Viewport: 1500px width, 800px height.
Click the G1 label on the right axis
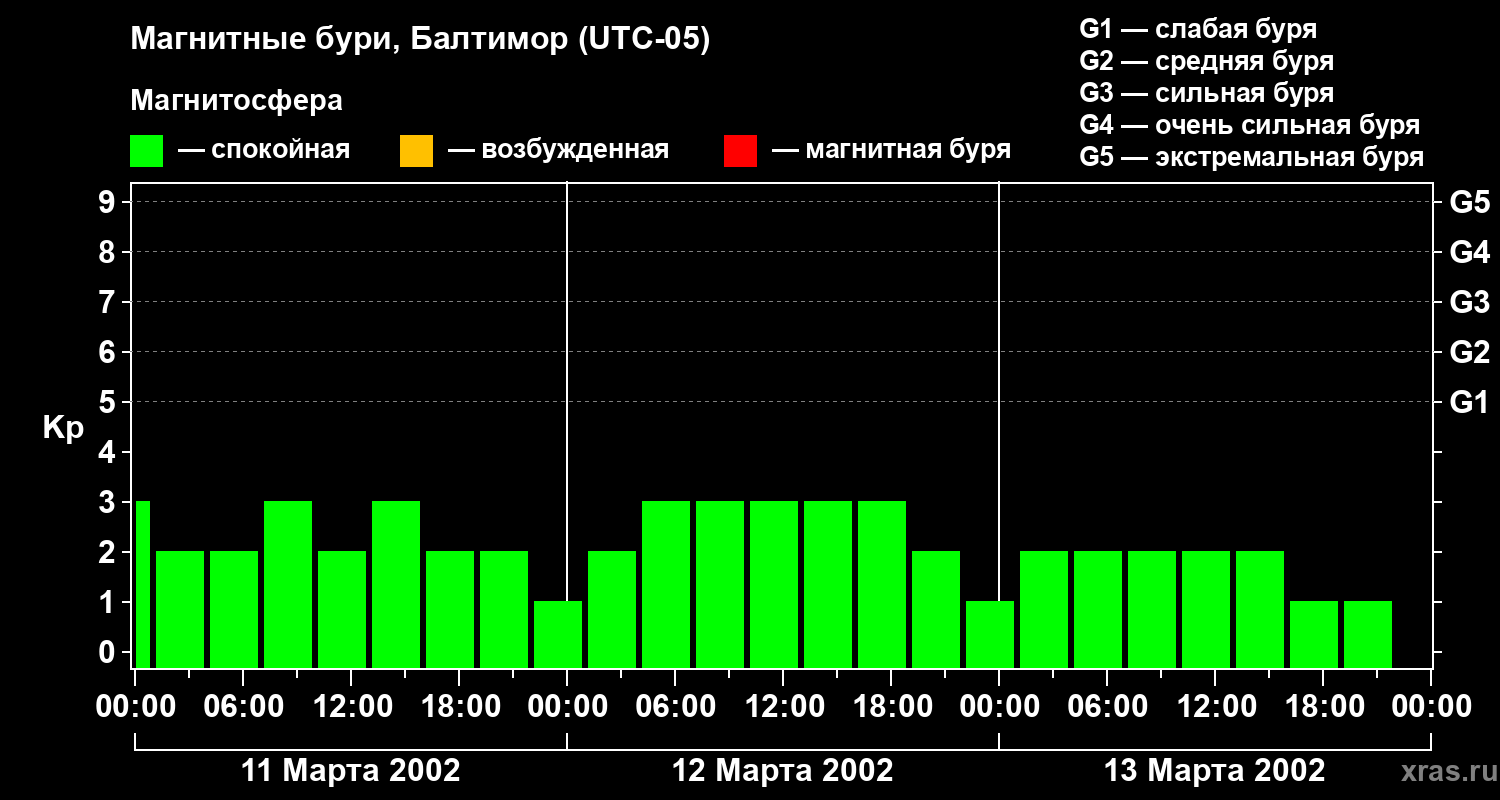point(1470,402)
